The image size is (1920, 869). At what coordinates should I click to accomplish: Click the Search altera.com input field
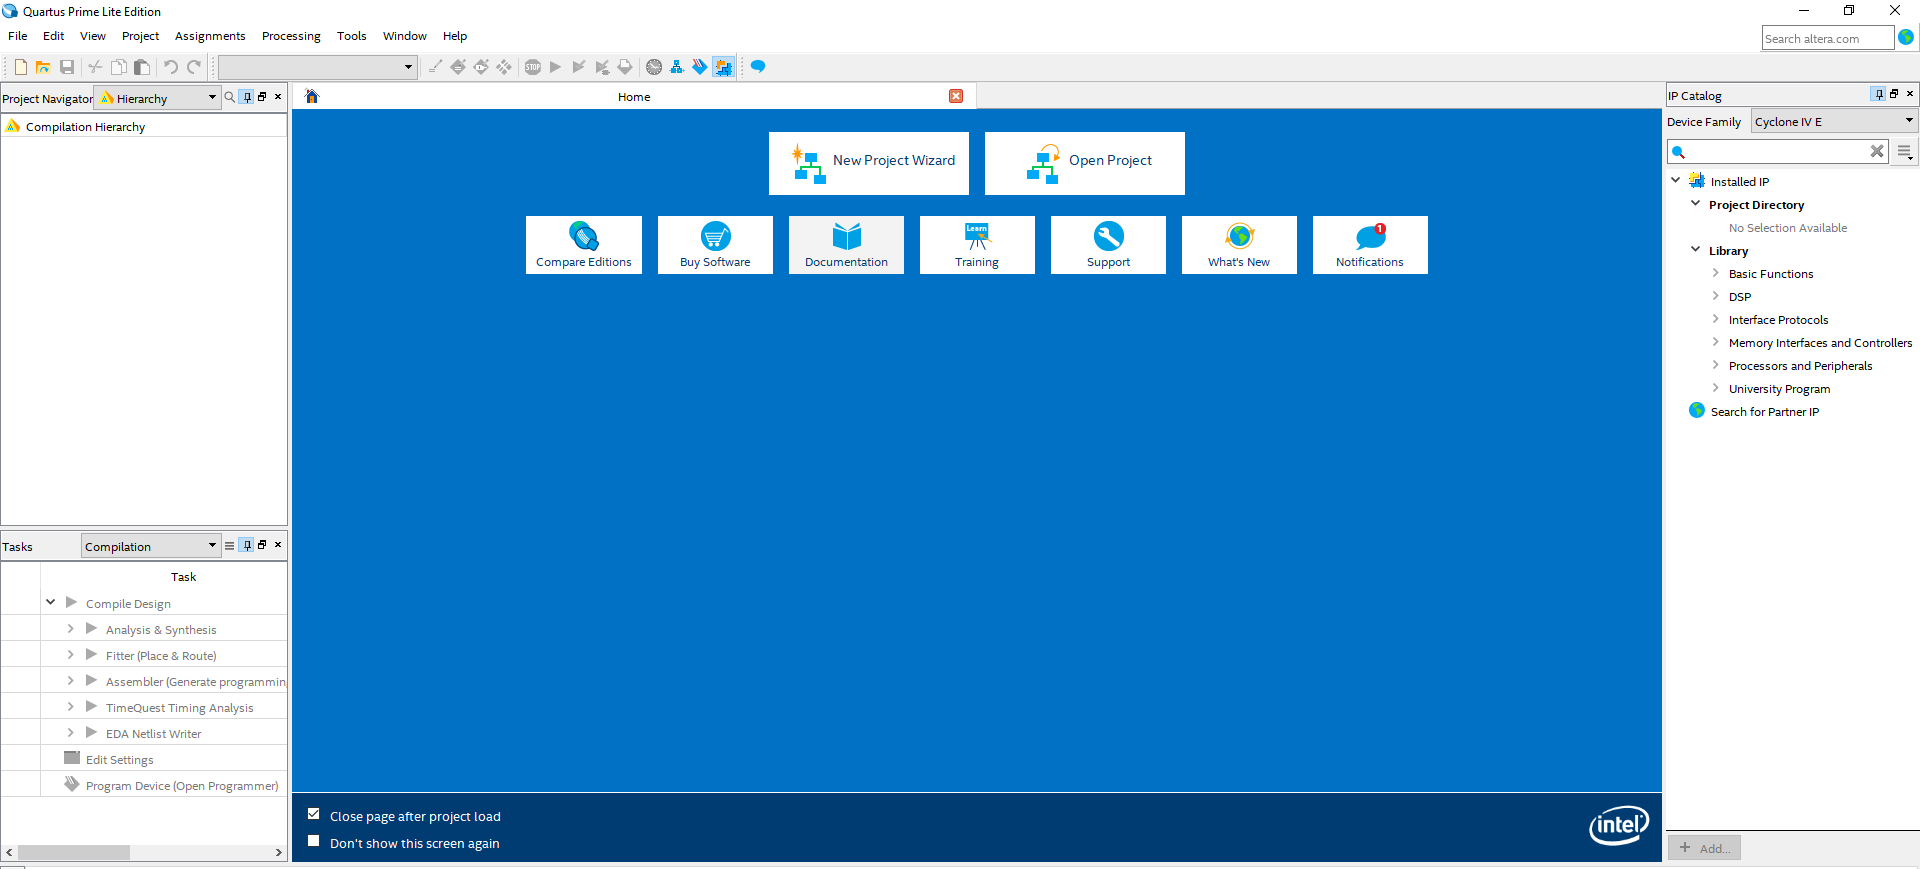coord(1827,38)
